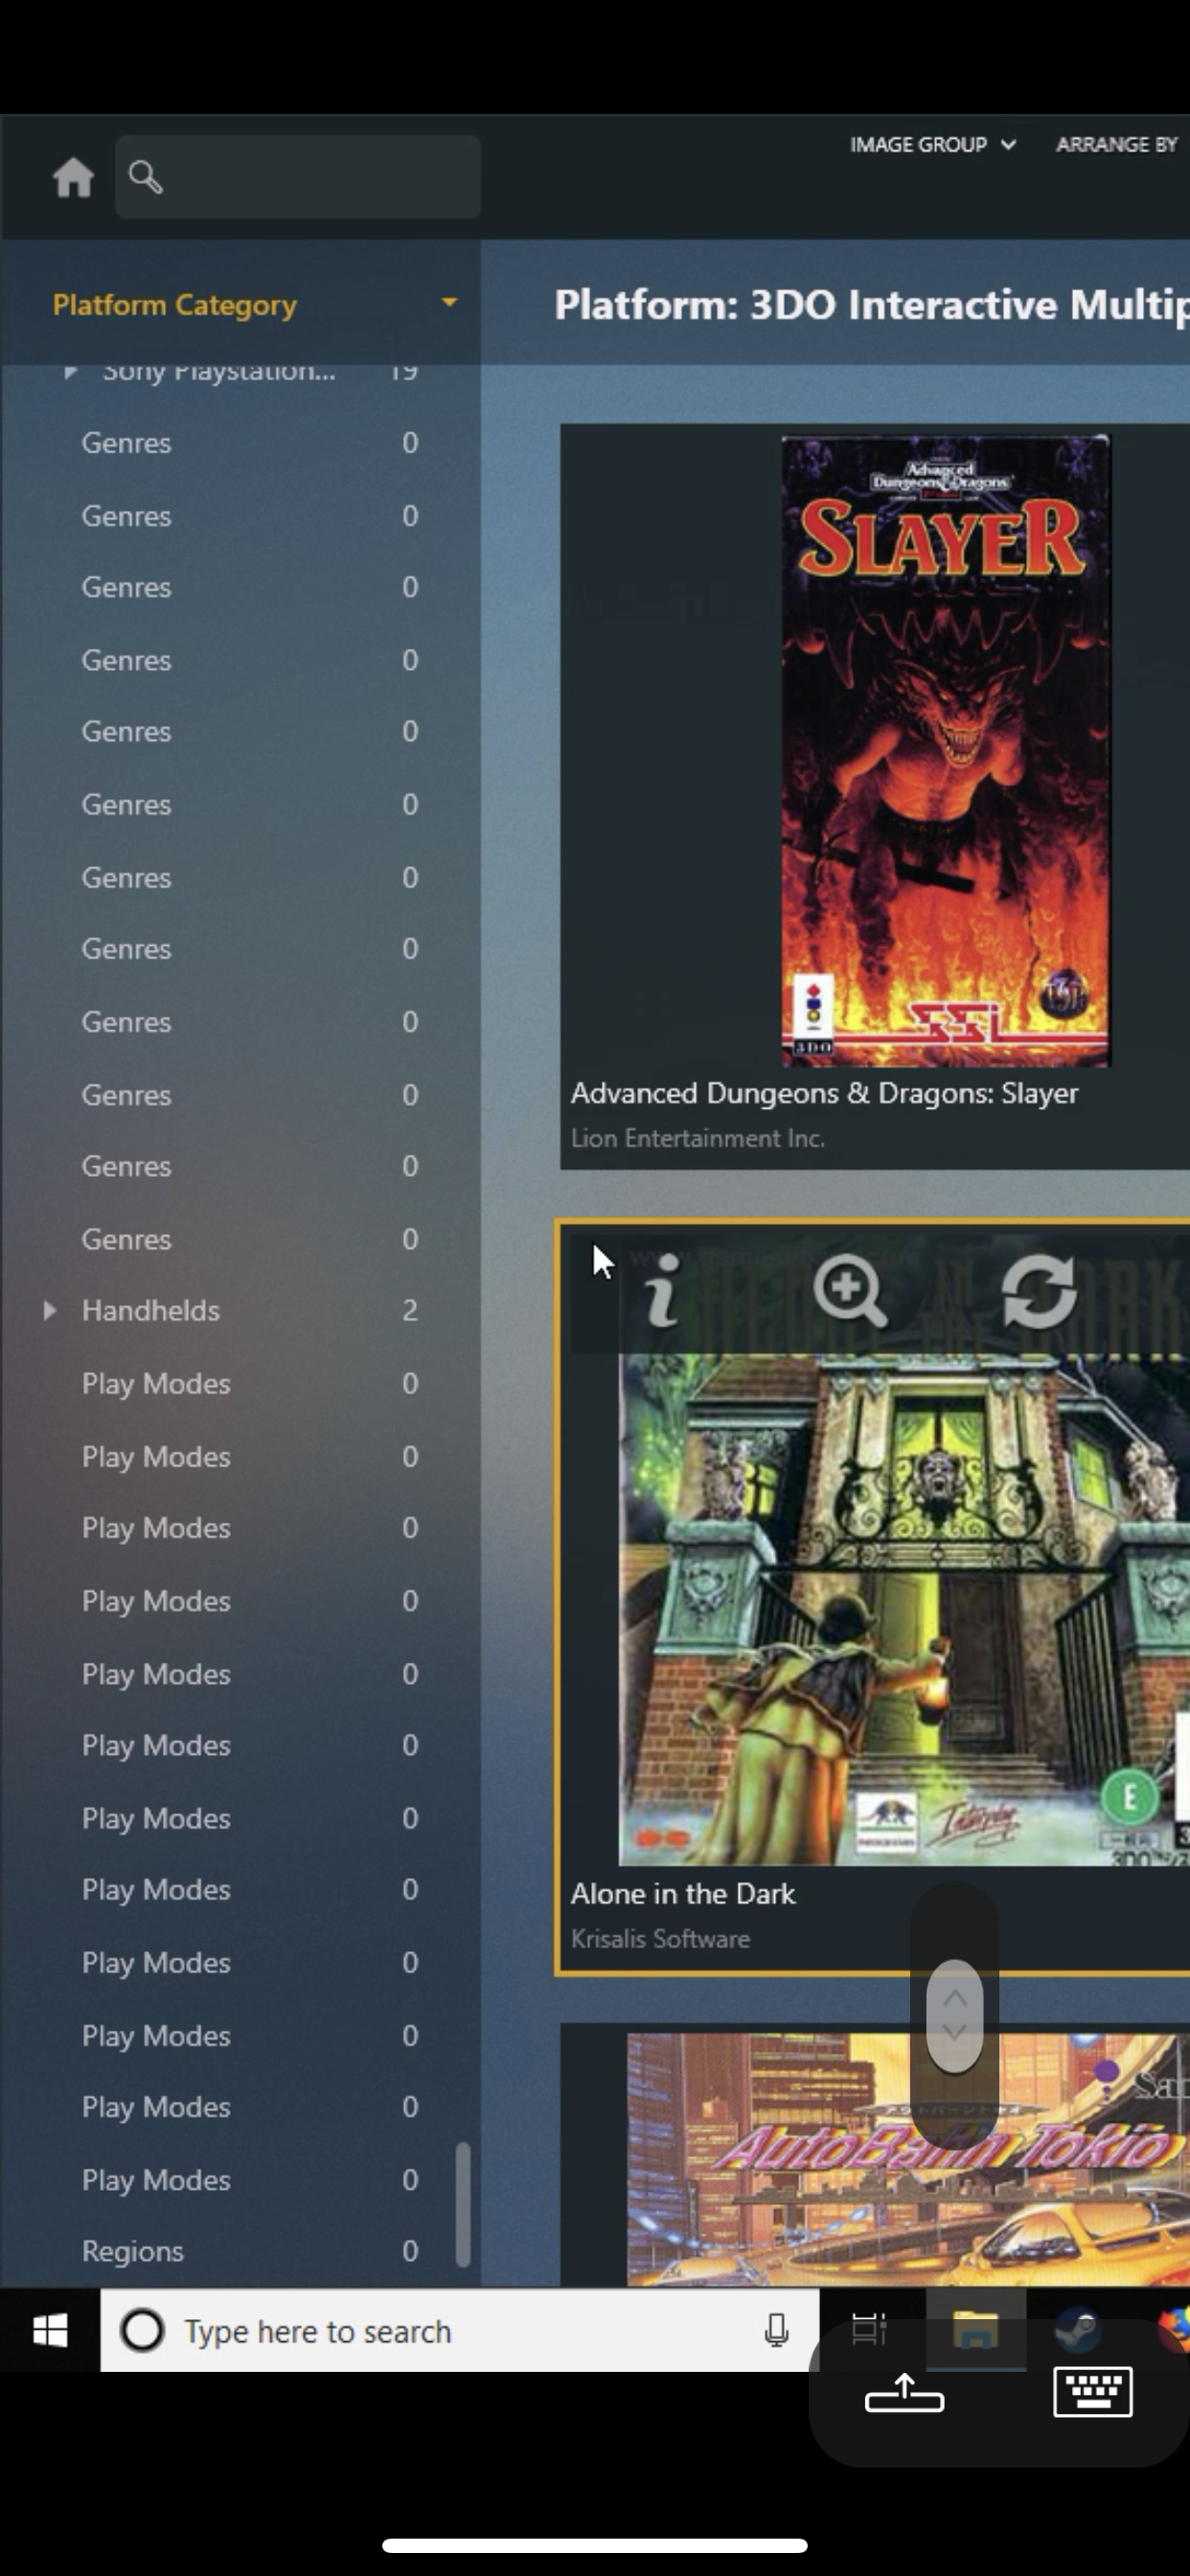This screenshot has width=1190, height=2576.
Task: Open the ARRANGE BY menu
Action: tap(1117, 145)
